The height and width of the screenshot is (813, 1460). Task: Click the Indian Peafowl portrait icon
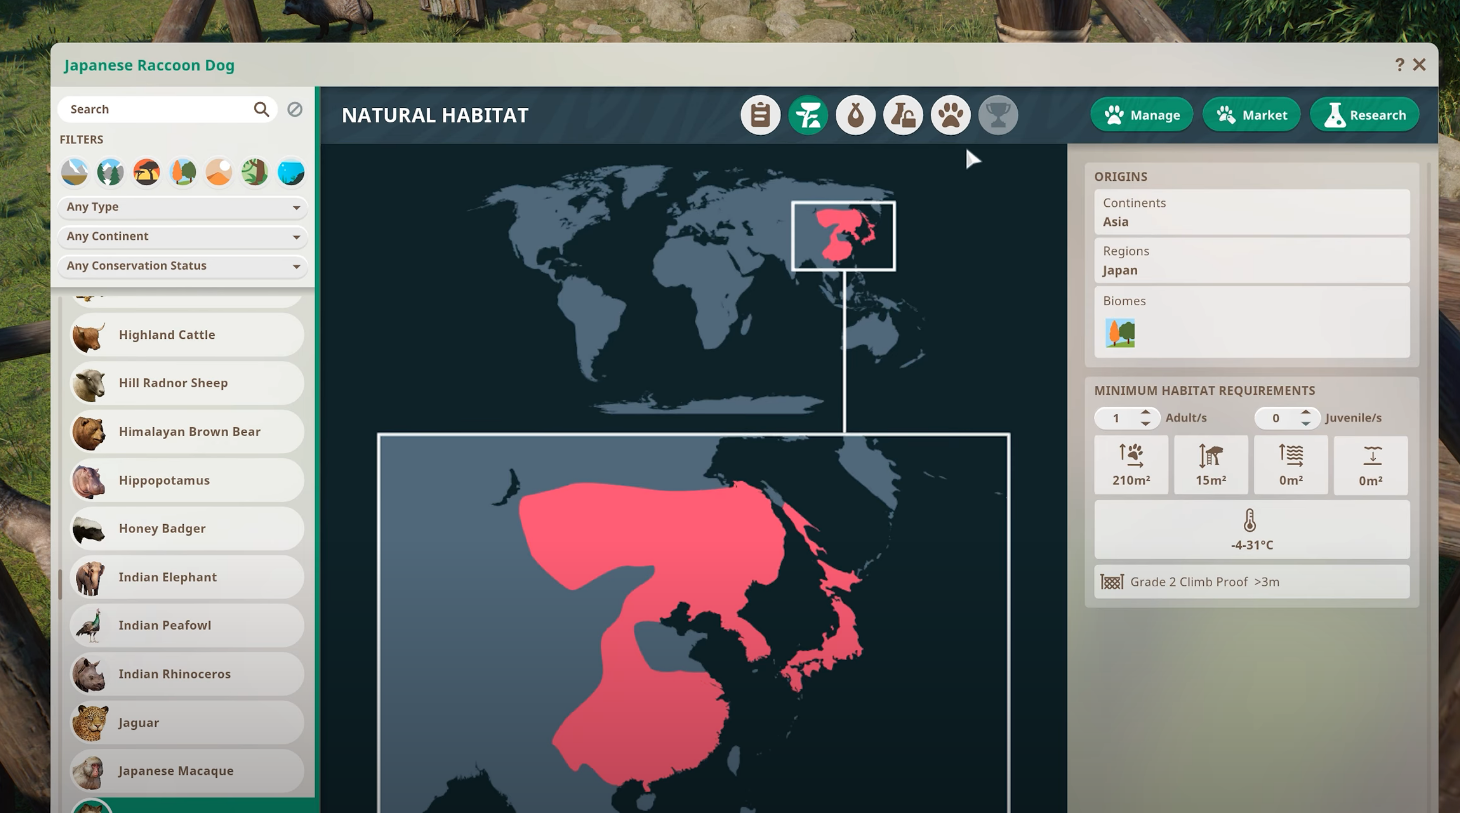point(89,626)
